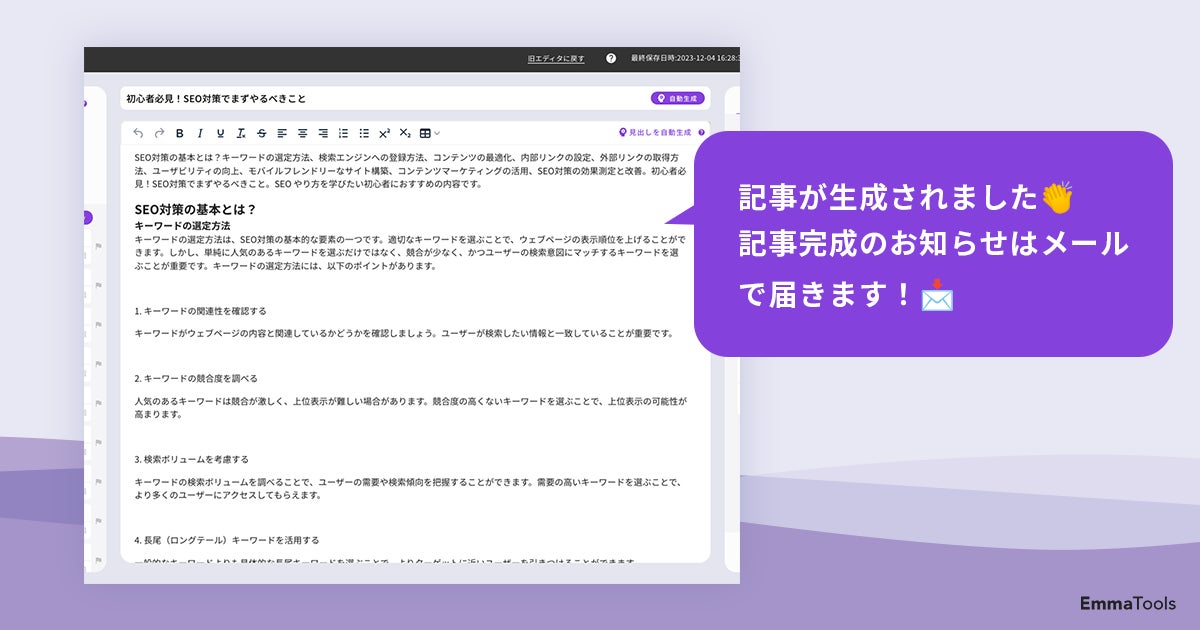Viewport: 1200px width, 630px height.
Task: Click paragraph starting キーワードがウェブページの内容と関連
Action: [404, 333]
